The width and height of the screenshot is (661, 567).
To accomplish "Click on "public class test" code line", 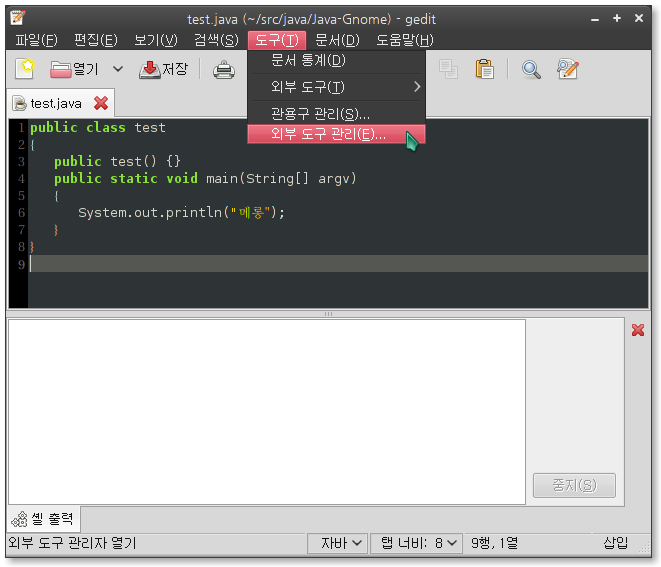I will [98, 127].
